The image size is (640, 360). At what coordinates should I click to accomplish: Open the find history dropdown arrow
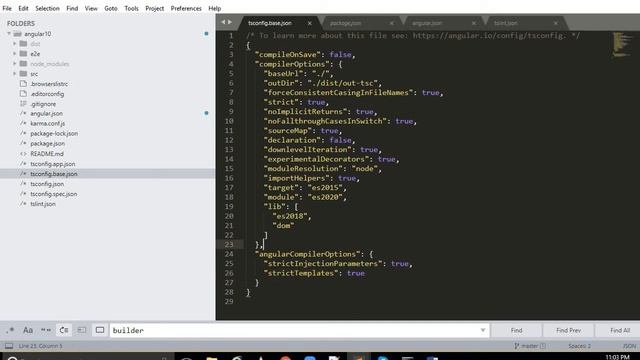click(483, 330)
